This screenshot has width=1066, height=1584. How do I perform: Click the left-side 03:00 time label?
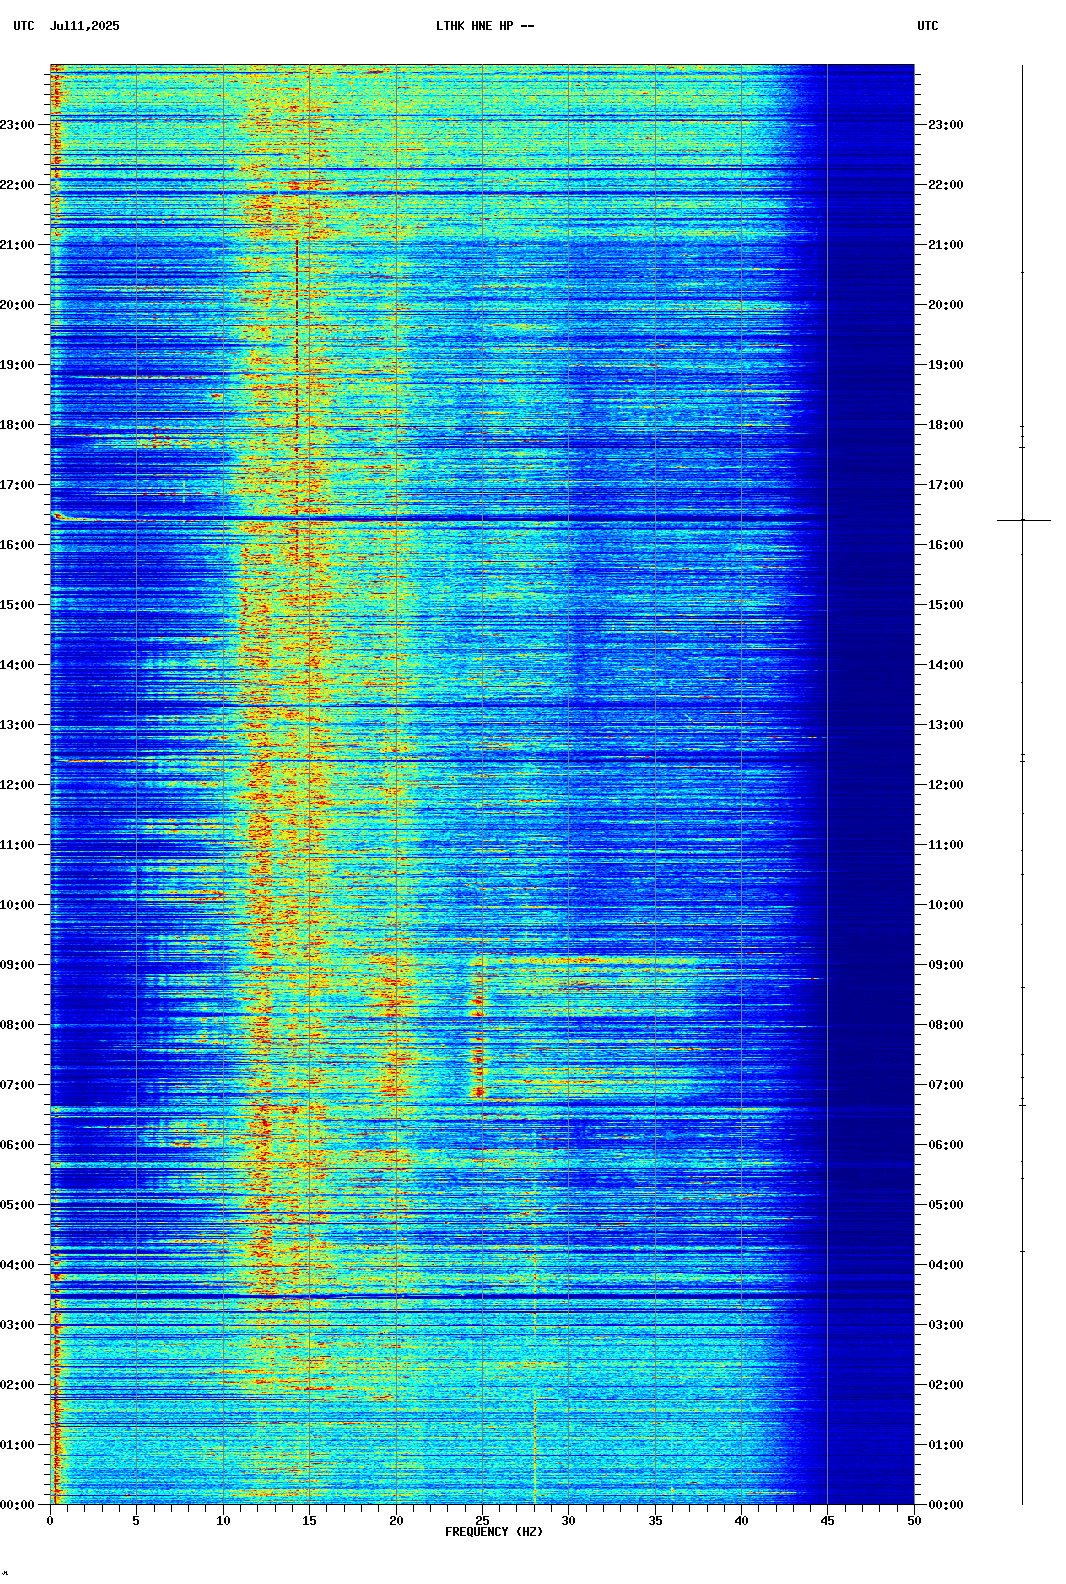[17, 1325]
